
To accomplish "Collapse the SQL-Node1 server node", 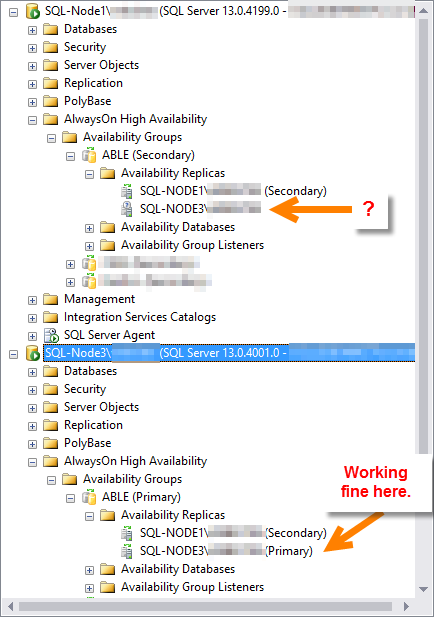I will tap(13, 13).
